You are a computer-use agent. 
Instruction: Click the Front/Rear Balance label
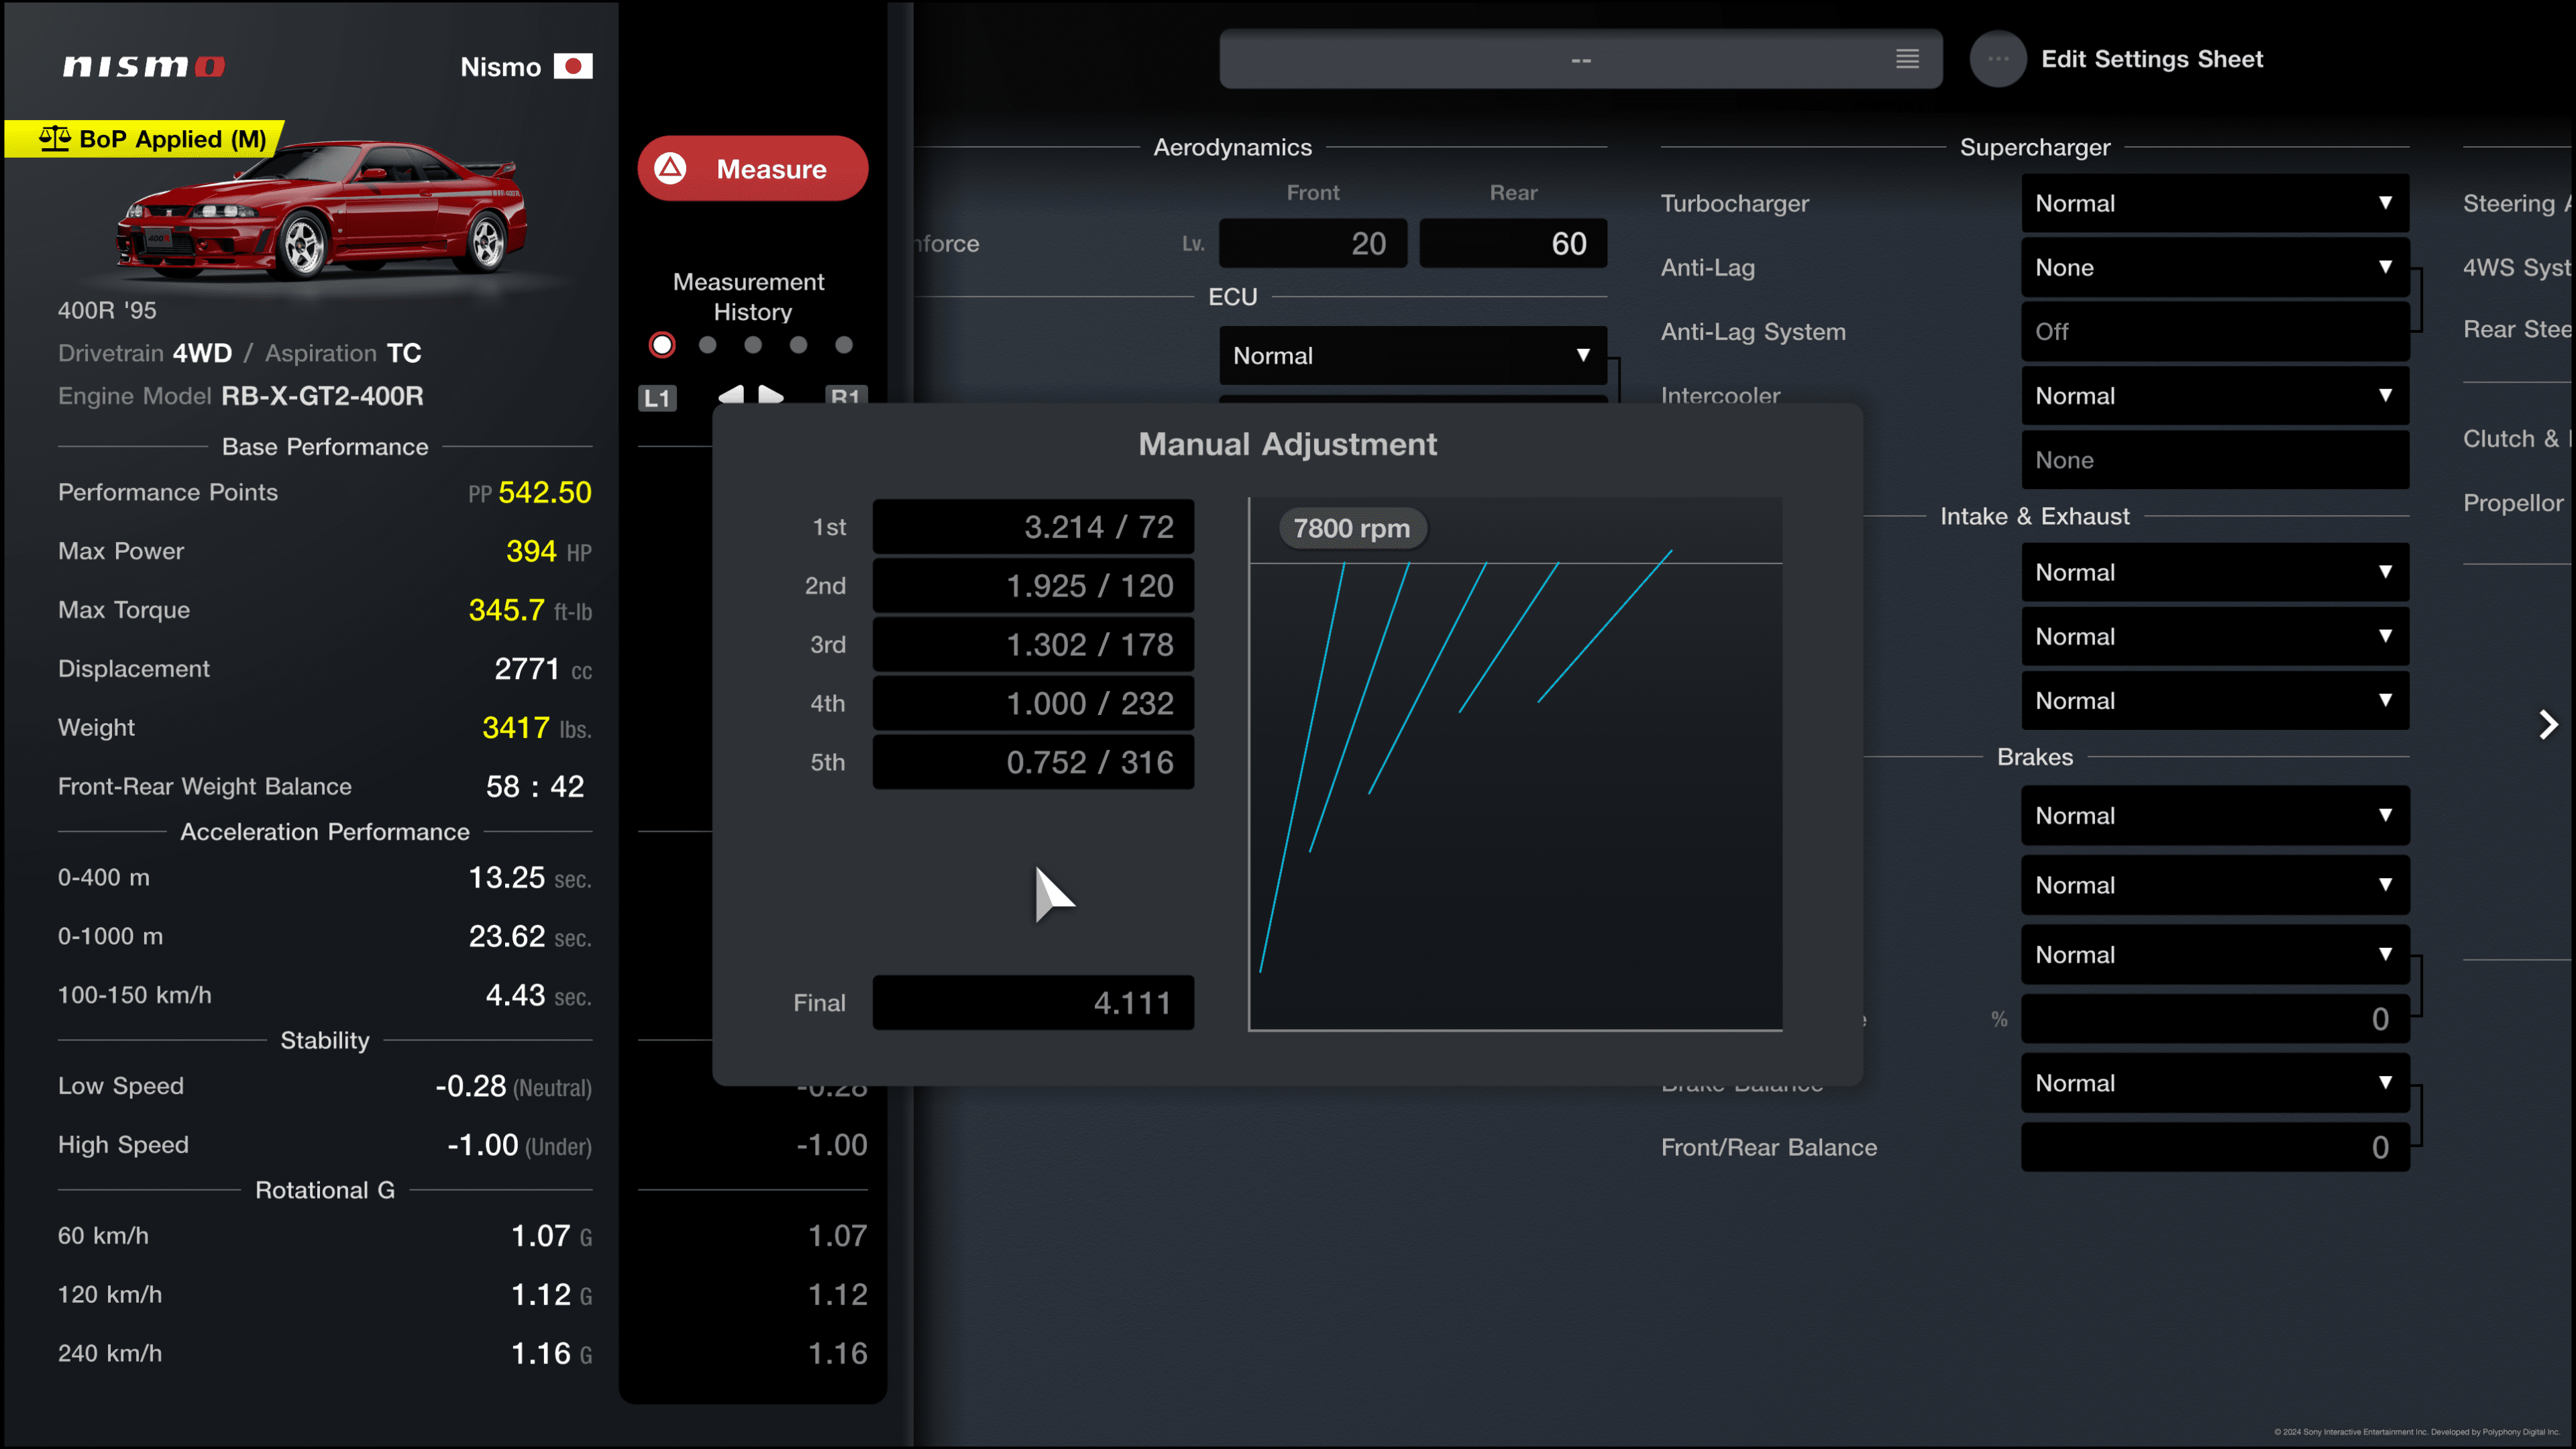tap(1768, 1147)
